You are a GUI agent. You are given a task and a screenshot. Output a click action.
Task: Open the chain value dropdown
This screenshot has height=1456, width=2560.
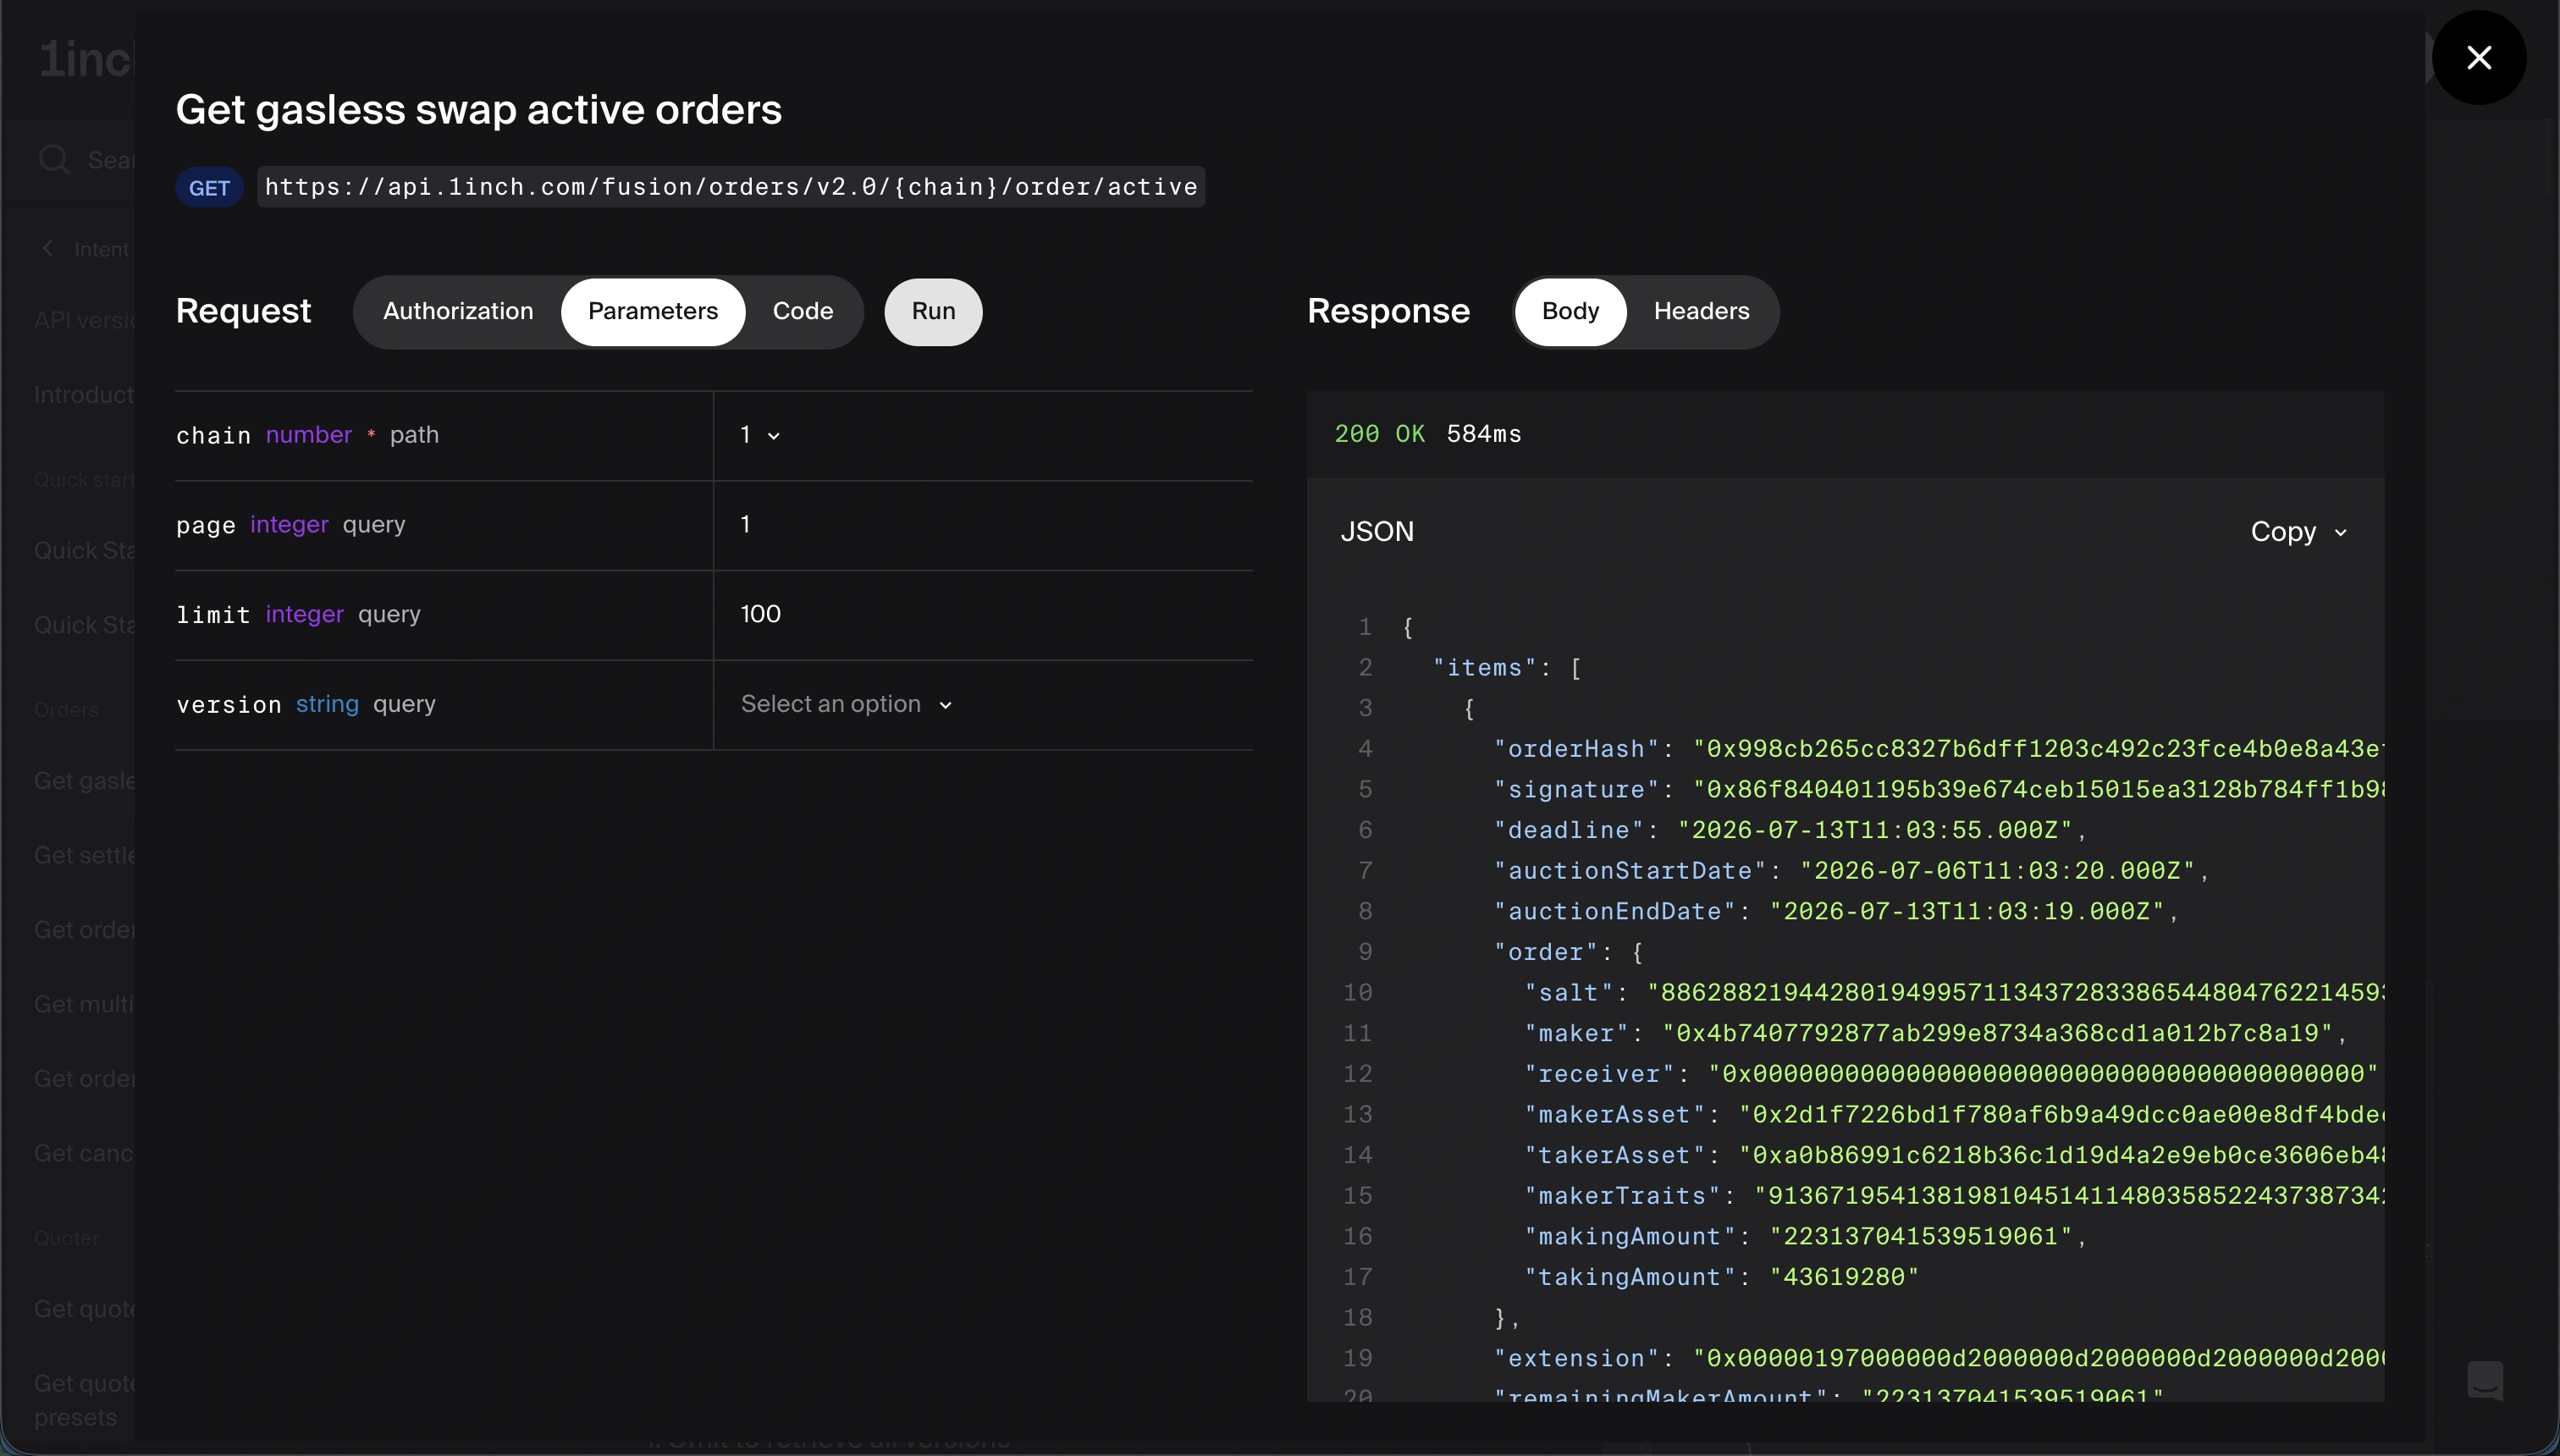coord(760,435)
